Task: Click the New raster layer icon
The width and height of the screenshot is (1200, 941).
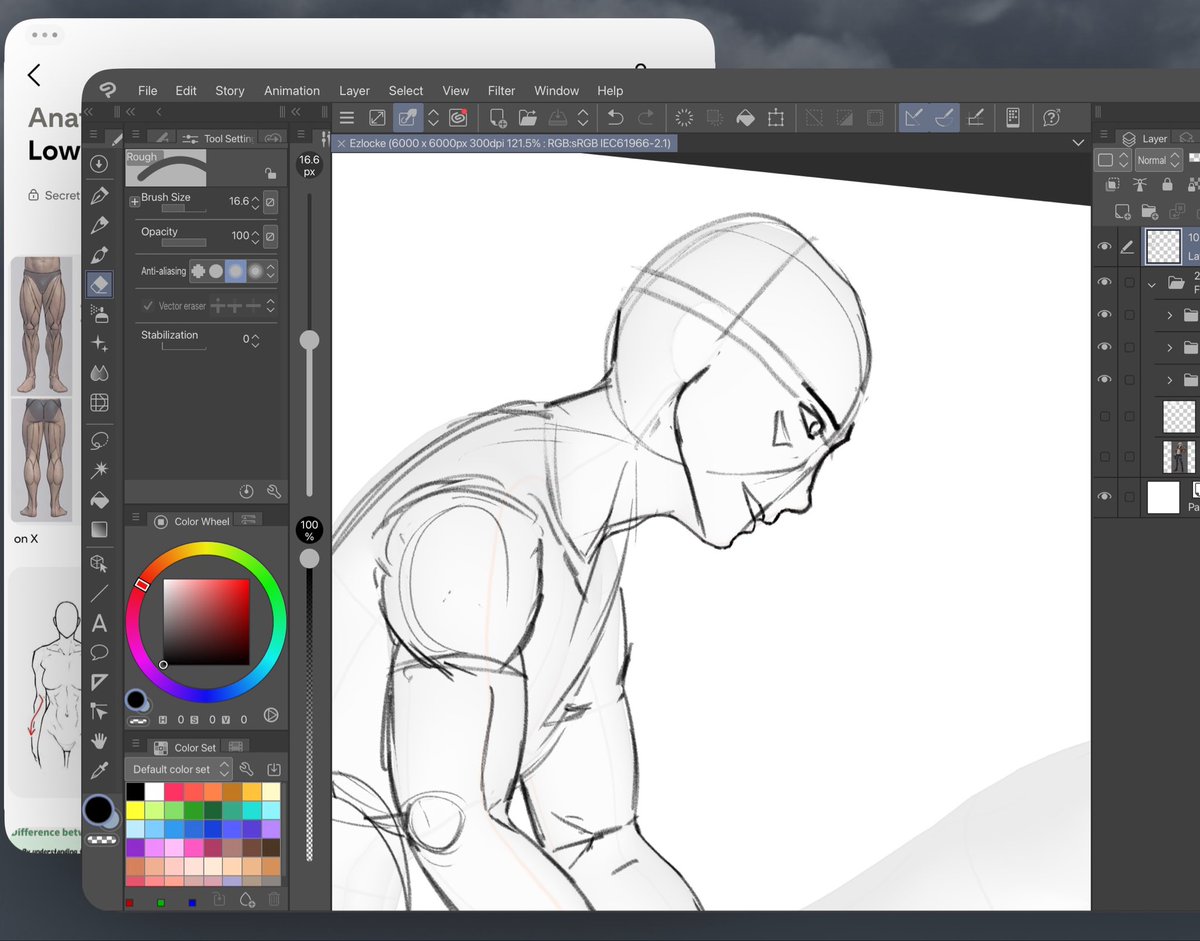Action: click(1122, 212)
